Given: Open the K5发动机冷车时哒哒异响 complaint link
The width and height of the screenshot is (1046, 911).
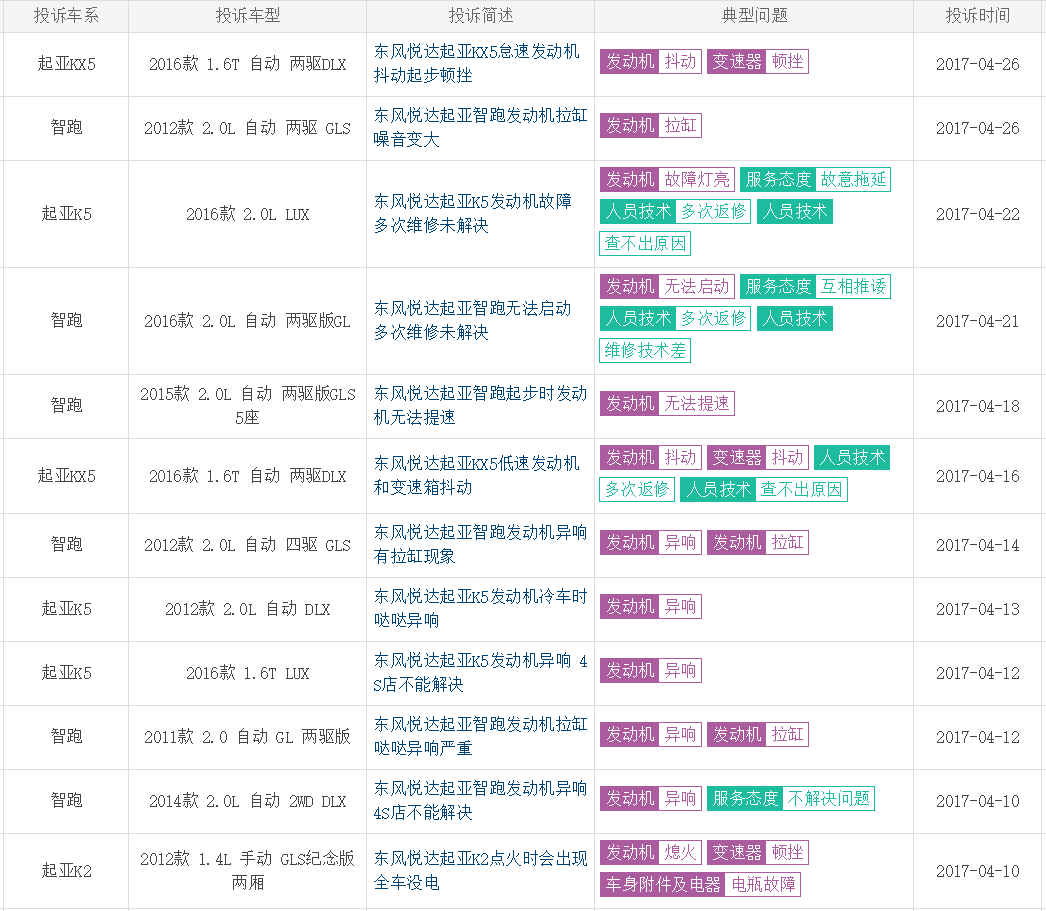Looking at the screenshot, I should coord(480,608).
